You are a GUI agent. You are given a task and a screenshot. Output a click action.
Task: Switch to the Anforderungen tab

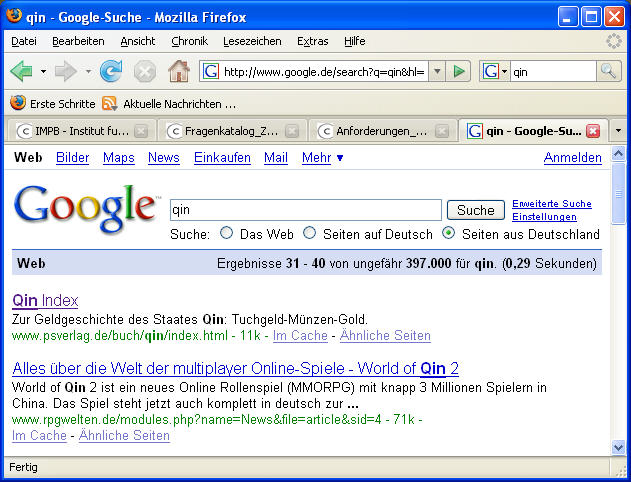point(382,131)
